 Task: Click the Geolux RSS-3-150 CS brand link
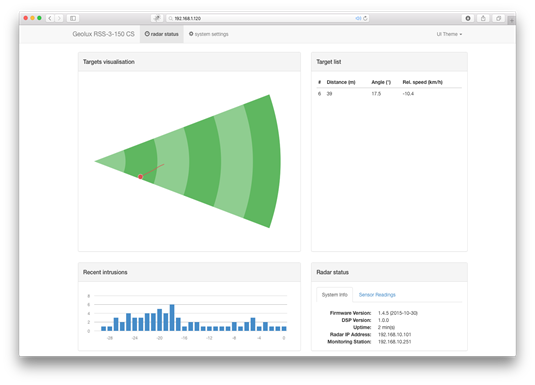pyautogui.click(x=103, y=34)
